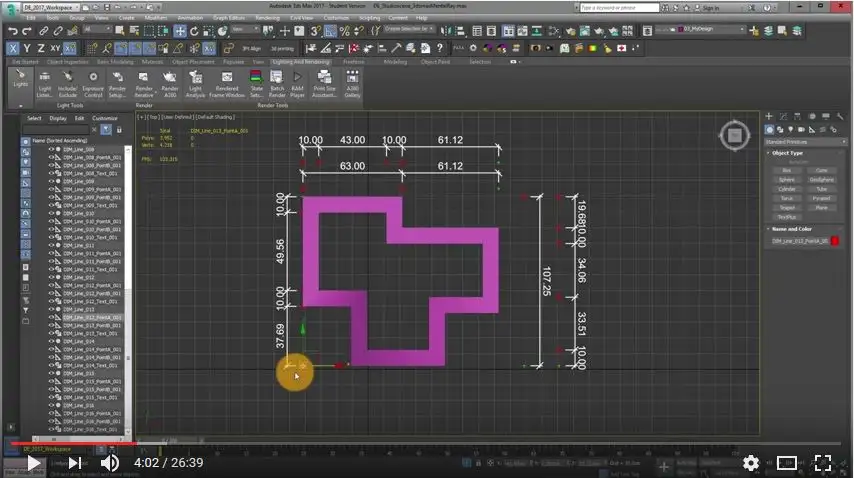Image resolution: width=854 pixels, height=478 pixels.
Task: Open the scene explorer Customize menu
Action: 105,118
